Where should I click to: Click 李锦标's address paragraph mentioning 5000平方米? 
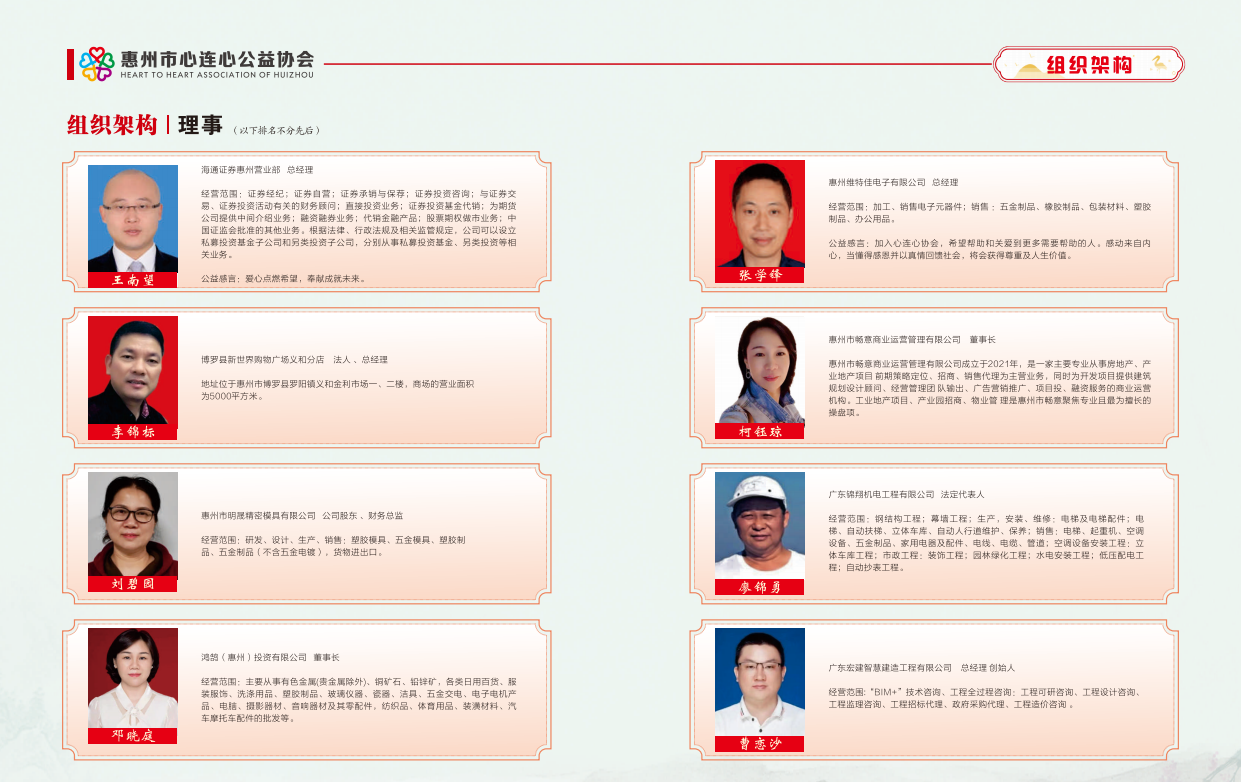coord(337,390)
